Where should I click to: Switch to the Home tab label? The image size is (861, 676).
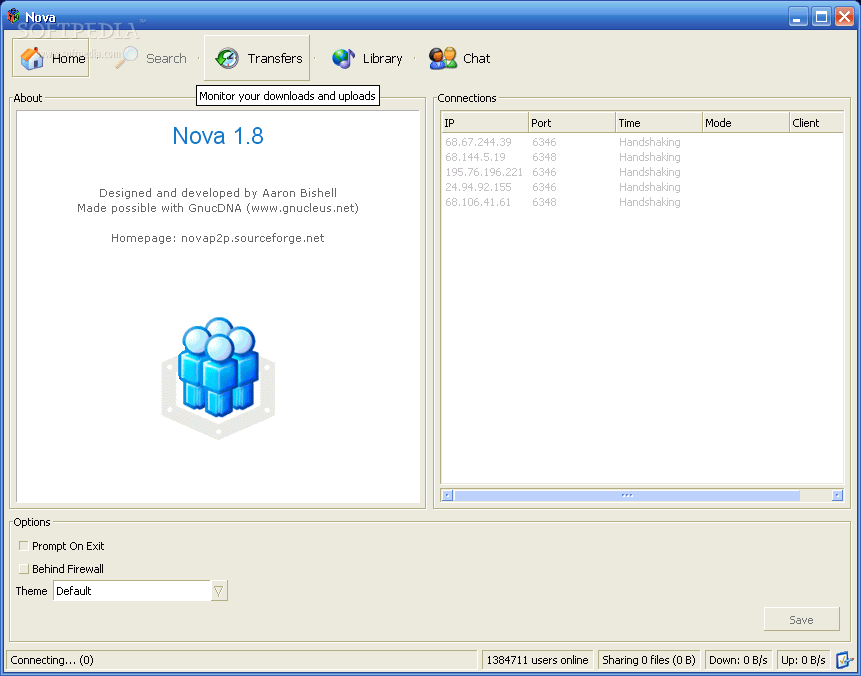tap(69, 58)
